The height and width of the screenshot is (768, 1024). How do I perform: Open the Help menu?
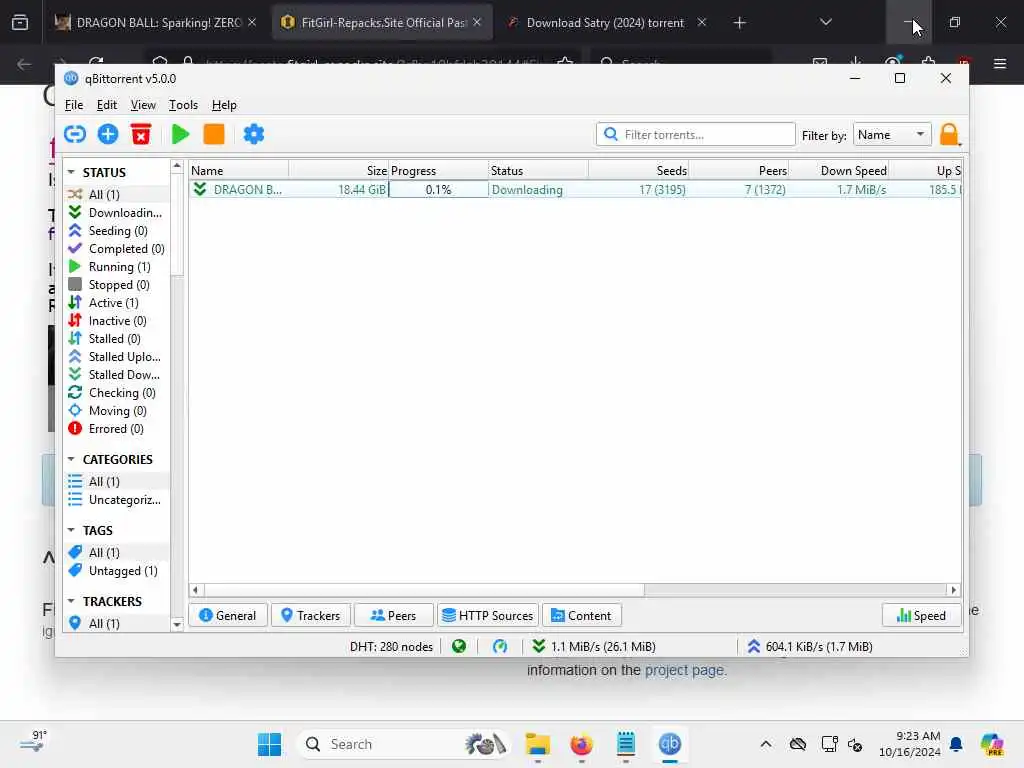pyautogui.click(x=224, y=105)
